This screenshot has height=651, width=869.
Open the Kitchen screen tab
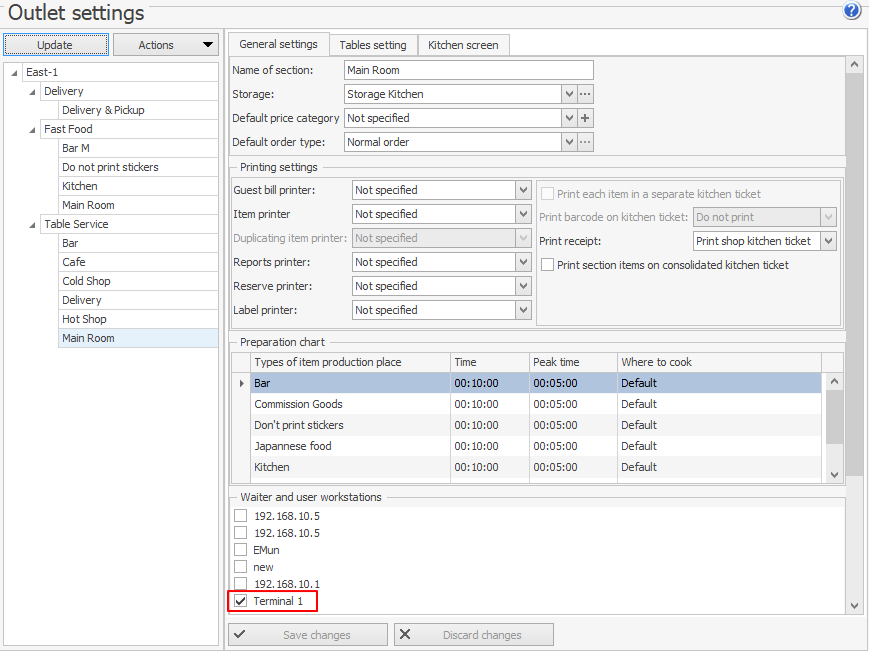pos(464,45)
